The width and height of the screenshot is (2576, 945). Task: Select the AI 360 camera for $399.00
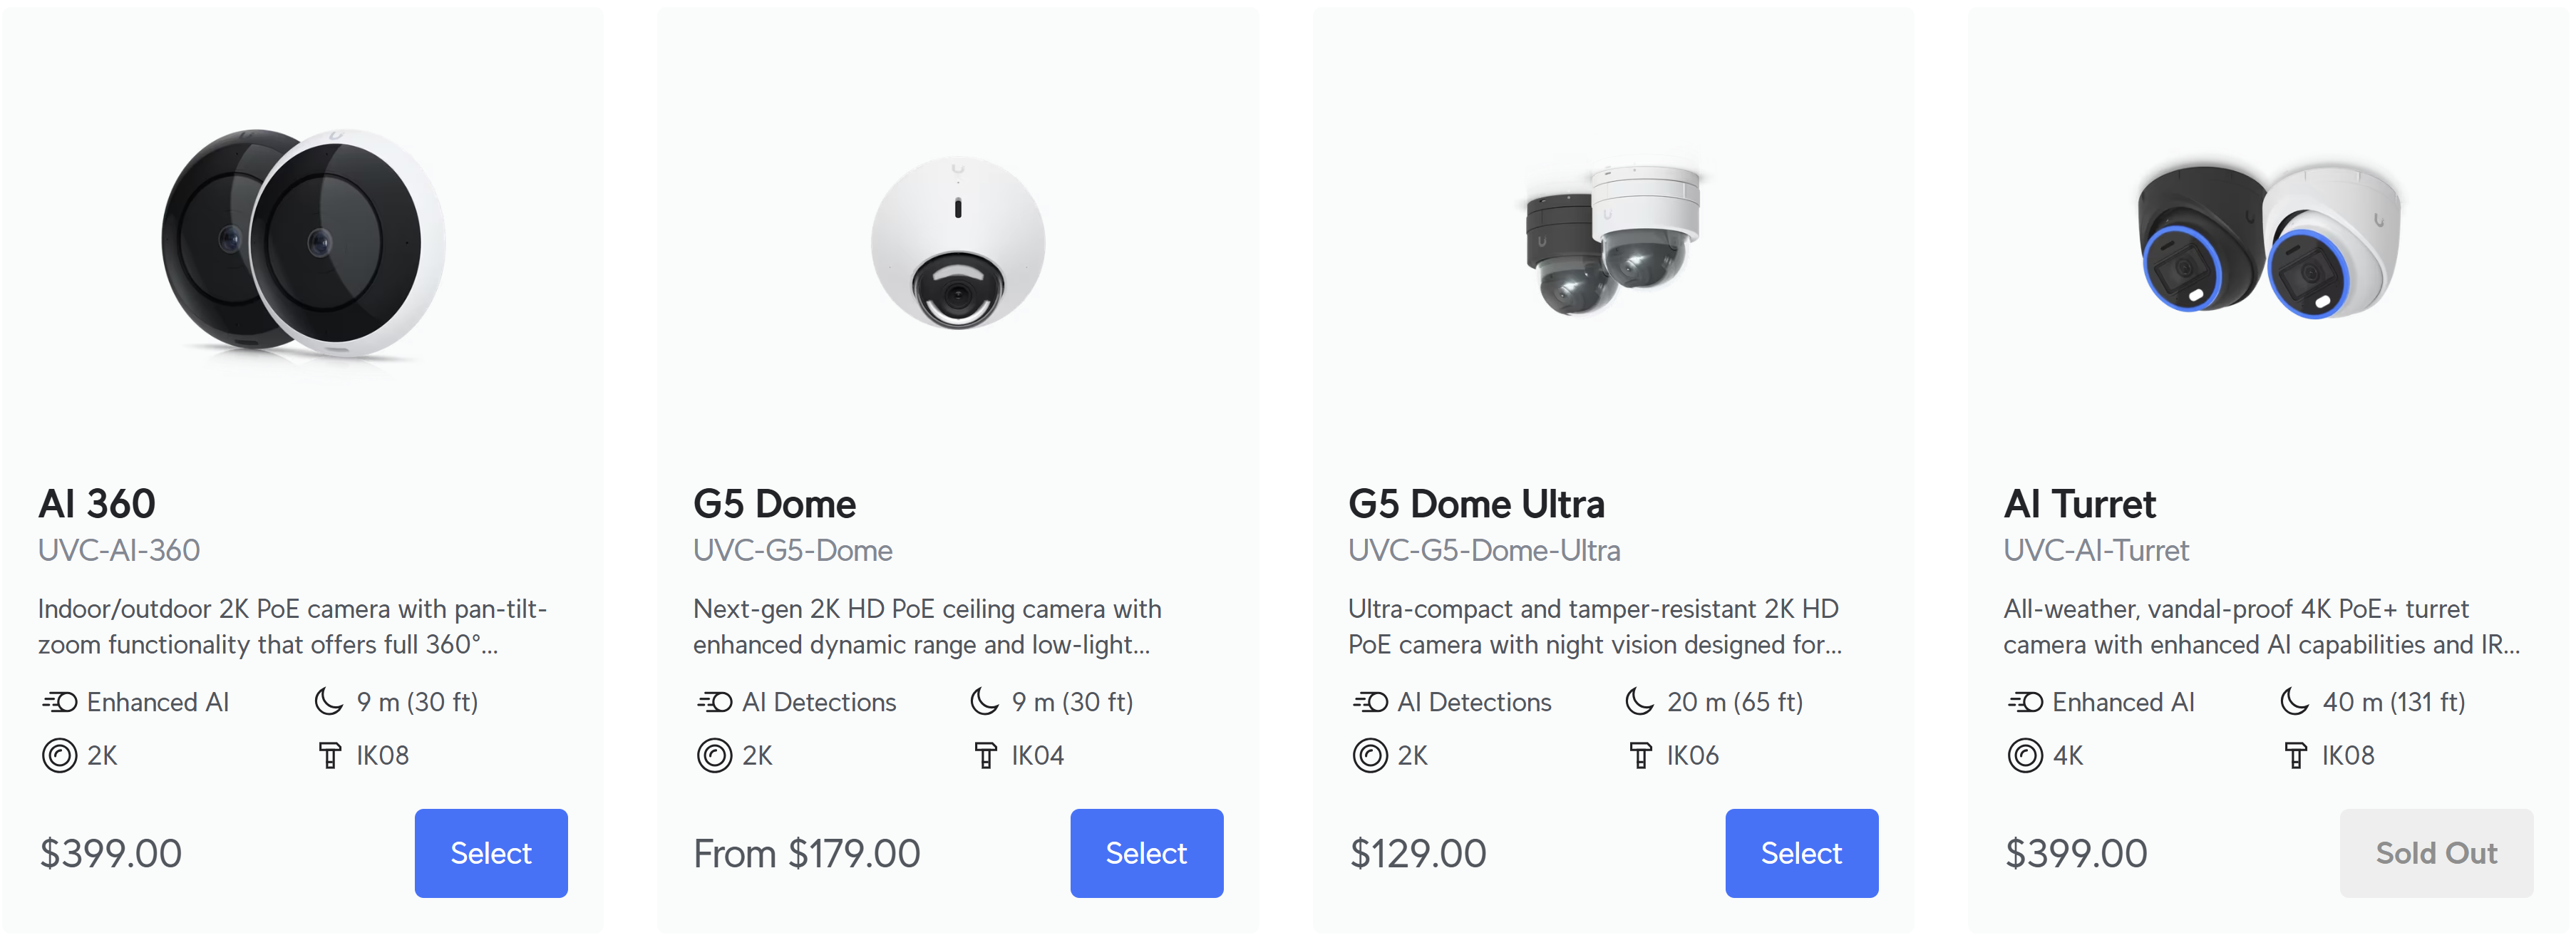coord(491,853)
